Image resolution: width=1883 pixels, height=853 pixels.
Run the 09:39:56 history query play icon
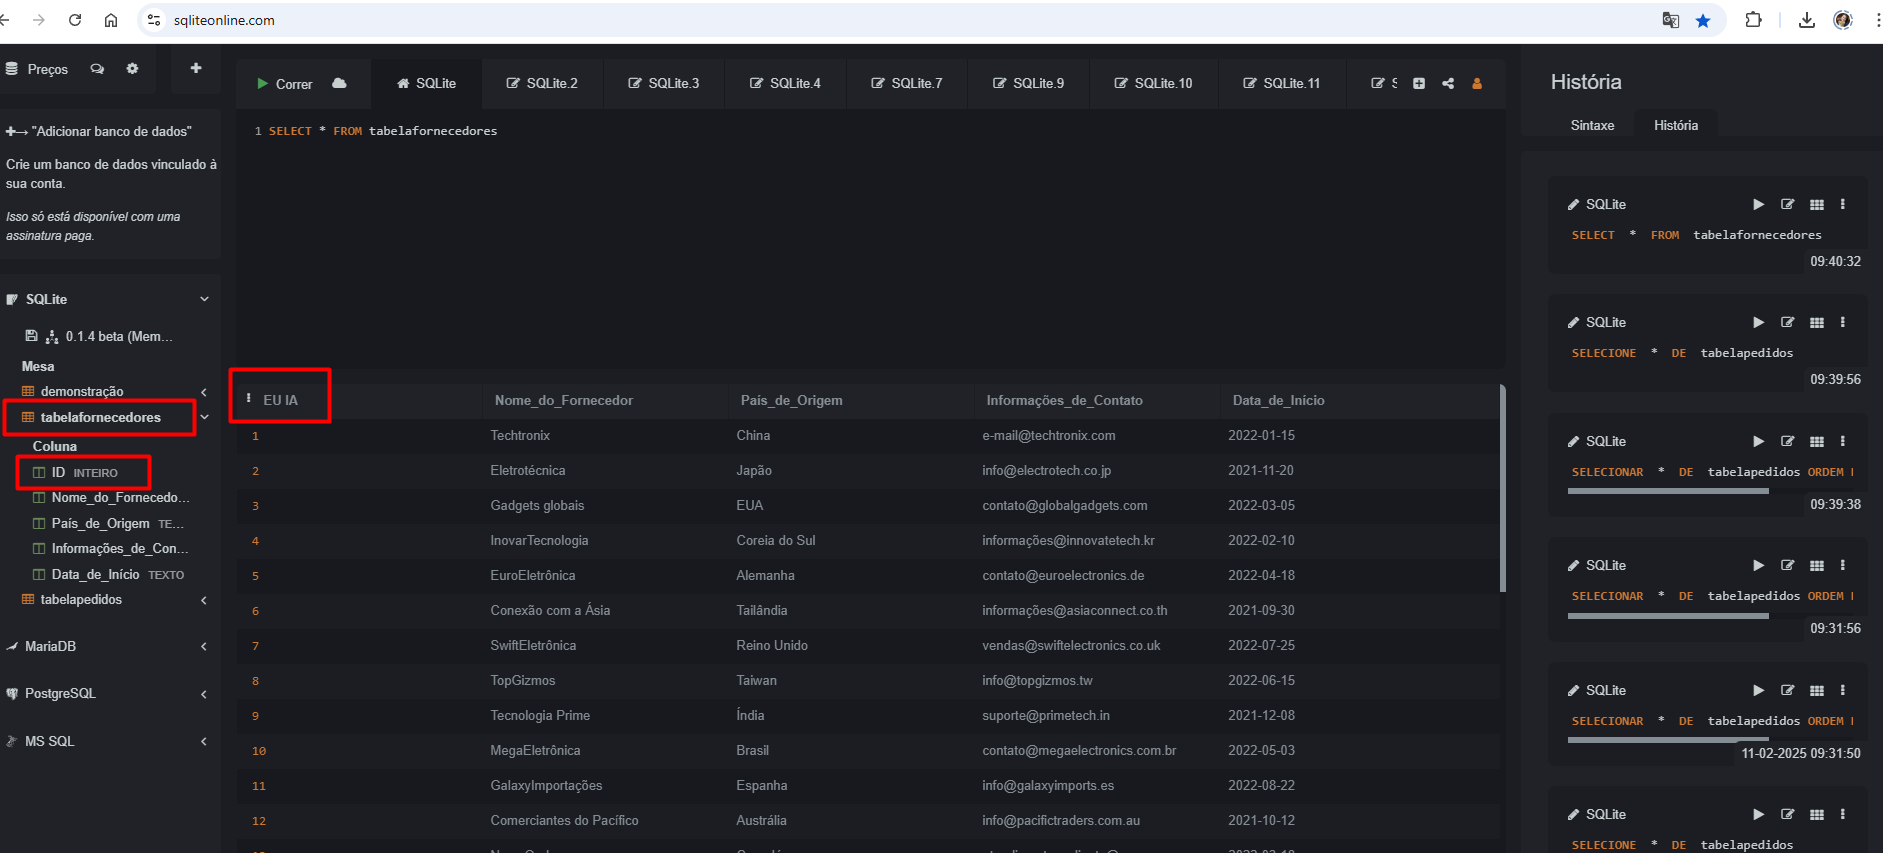(x=1758, y=322)
